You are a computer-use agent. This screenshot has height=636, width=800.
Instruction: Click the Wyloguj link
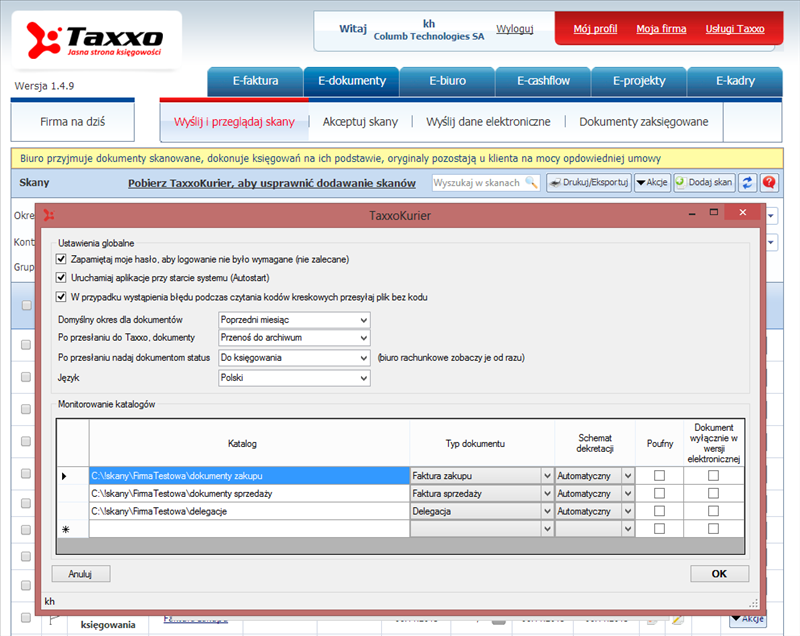514,29
